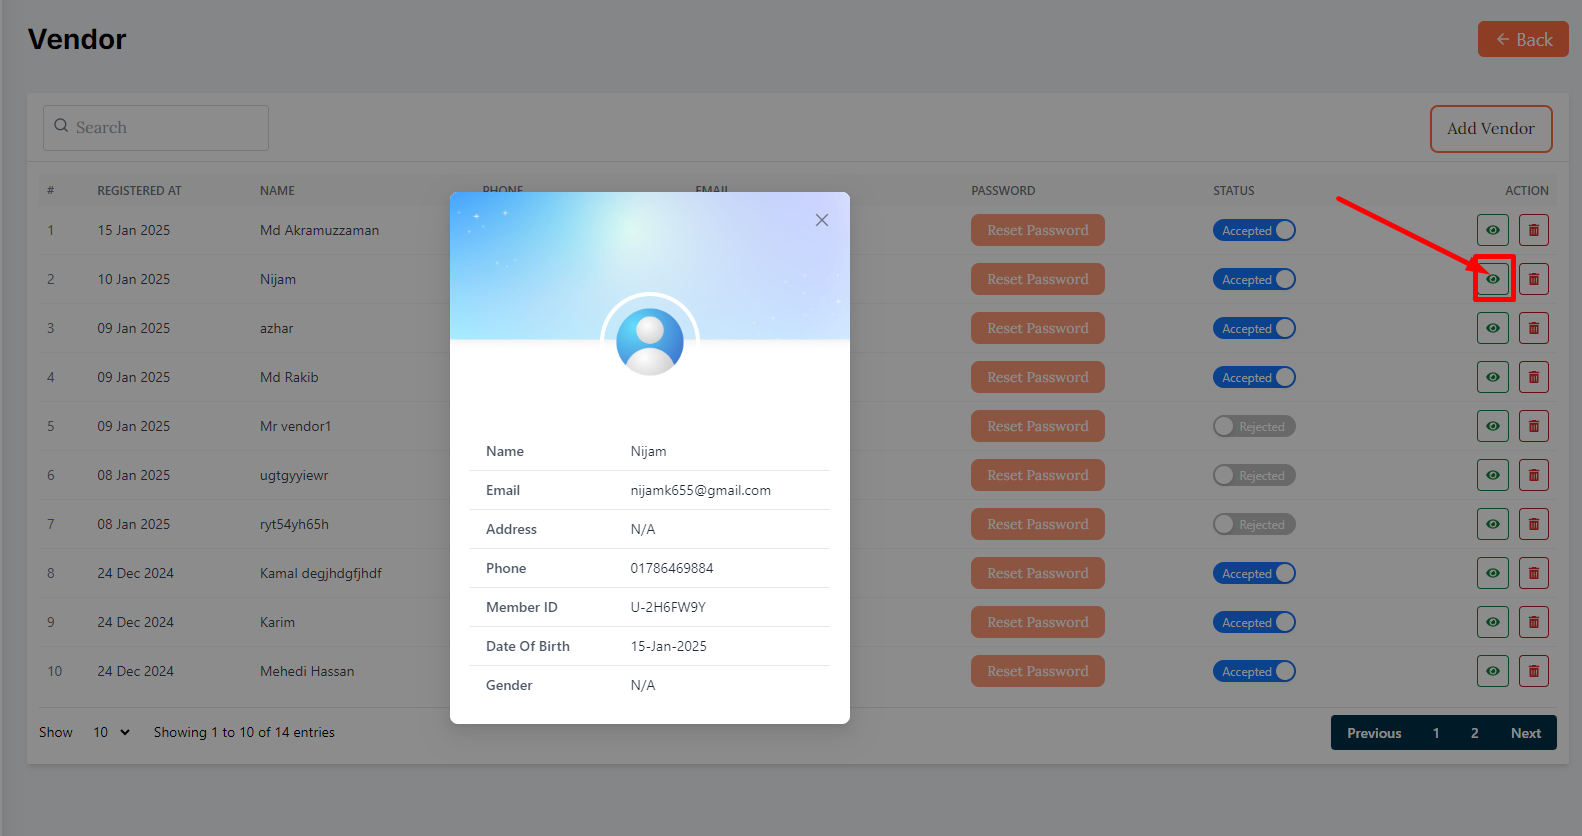View details for Mr vendor1
The height and width of the screenshot is (836, 1582).
click(x=1492, y=426)
